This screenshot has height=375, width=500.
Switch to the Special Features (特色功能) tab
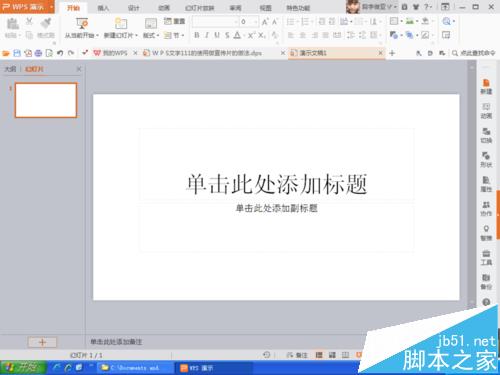(298, 8)
